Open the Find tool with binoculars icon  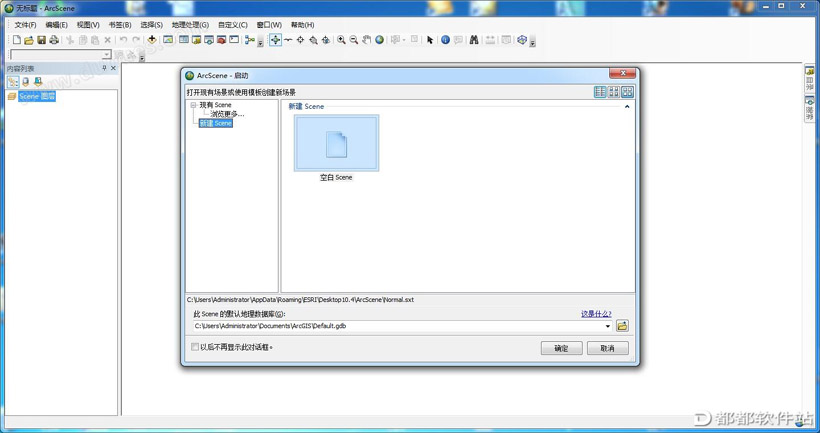[474, 40]
